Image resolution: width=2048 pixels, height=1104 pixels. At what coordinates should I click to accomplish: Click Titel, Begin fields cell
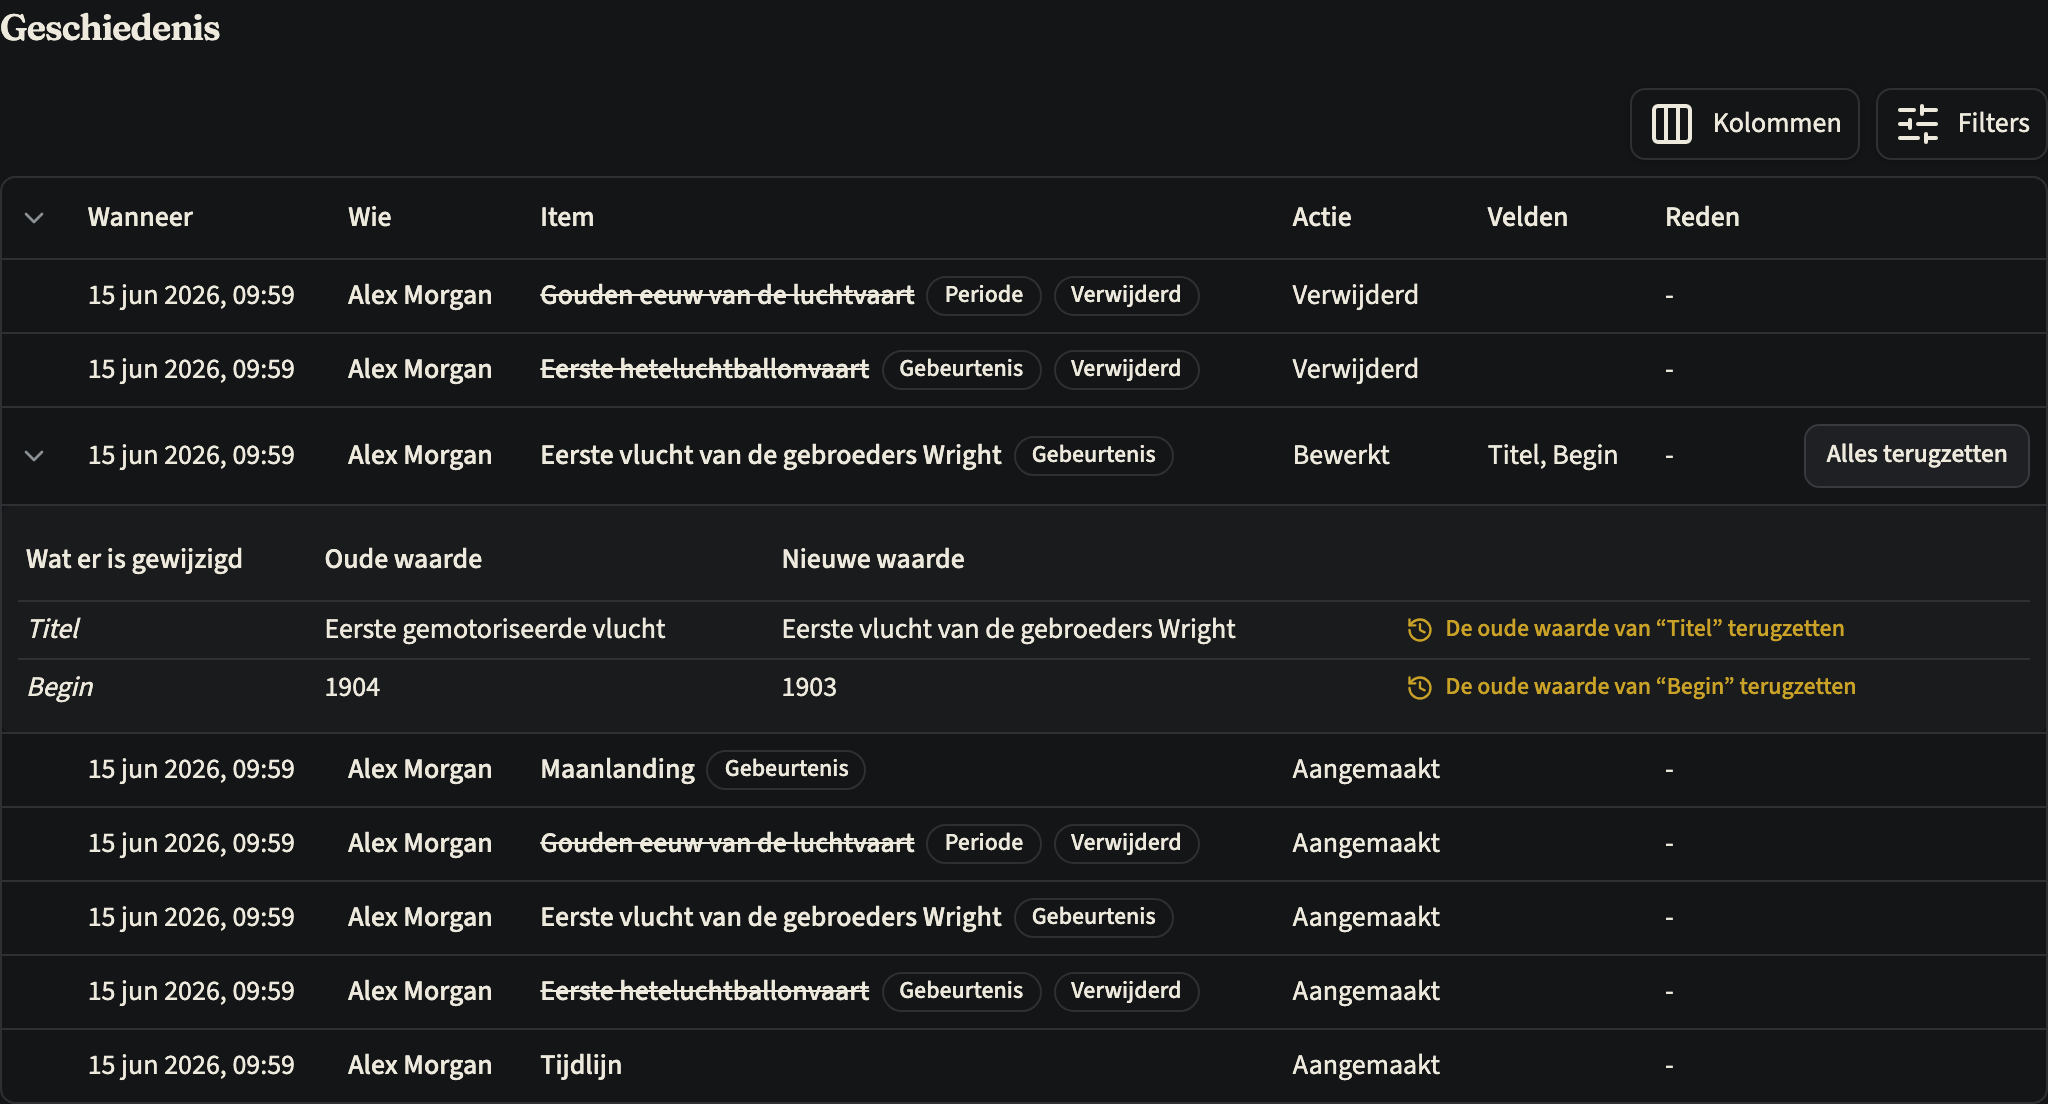(x=1552, y=455)
